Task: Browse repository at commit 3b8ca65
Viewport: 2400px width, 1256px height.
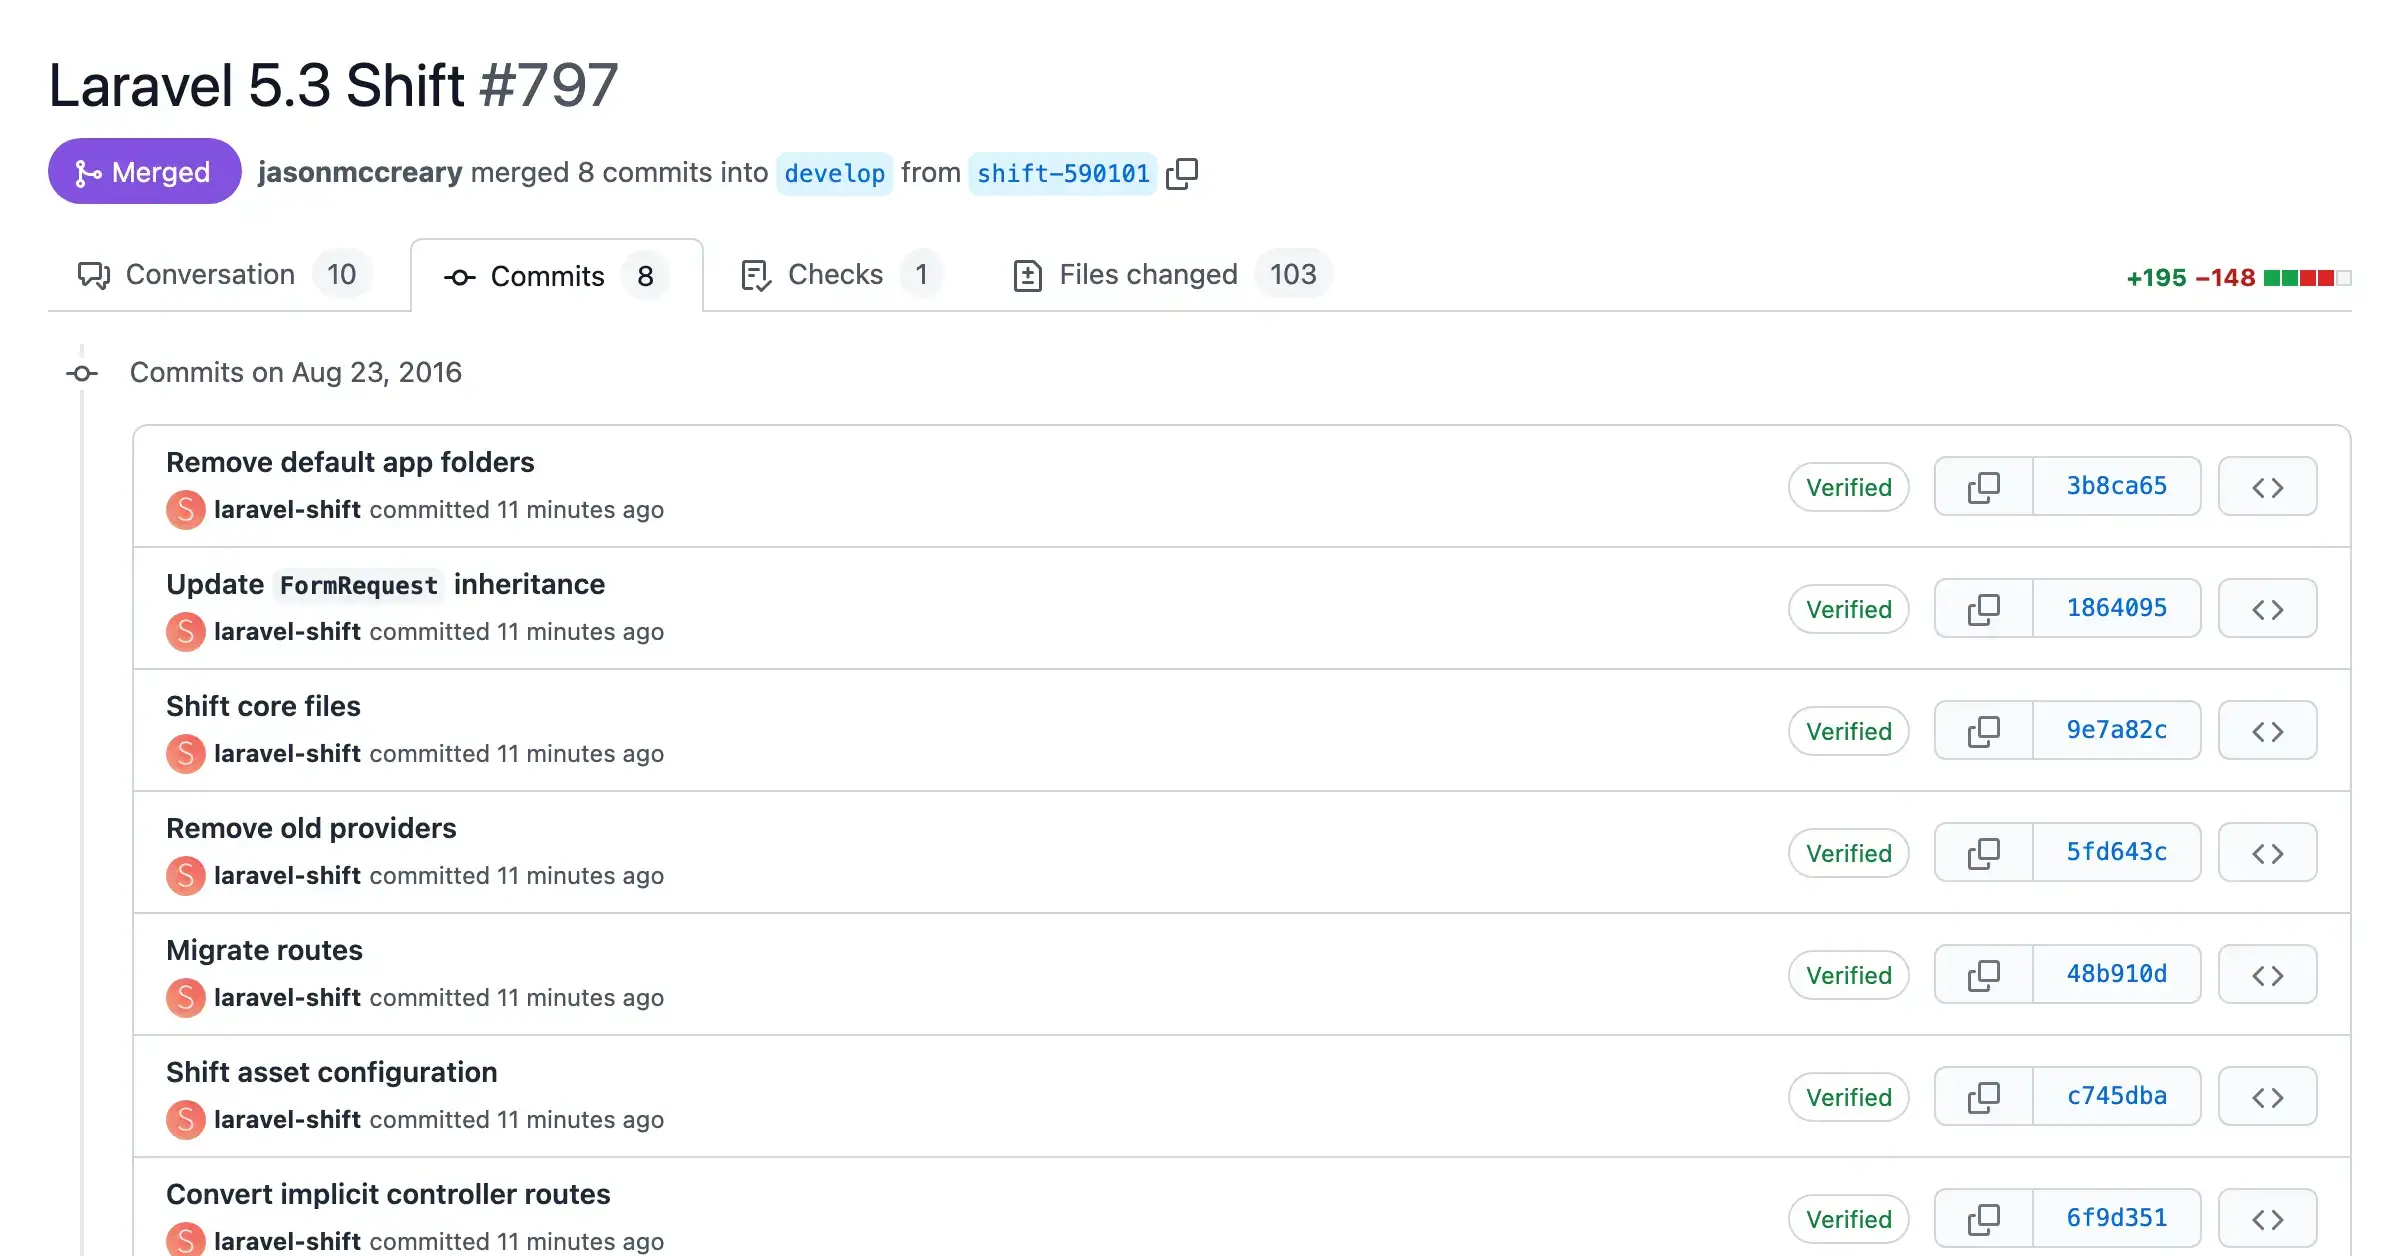Action: tap(2267, 487)
